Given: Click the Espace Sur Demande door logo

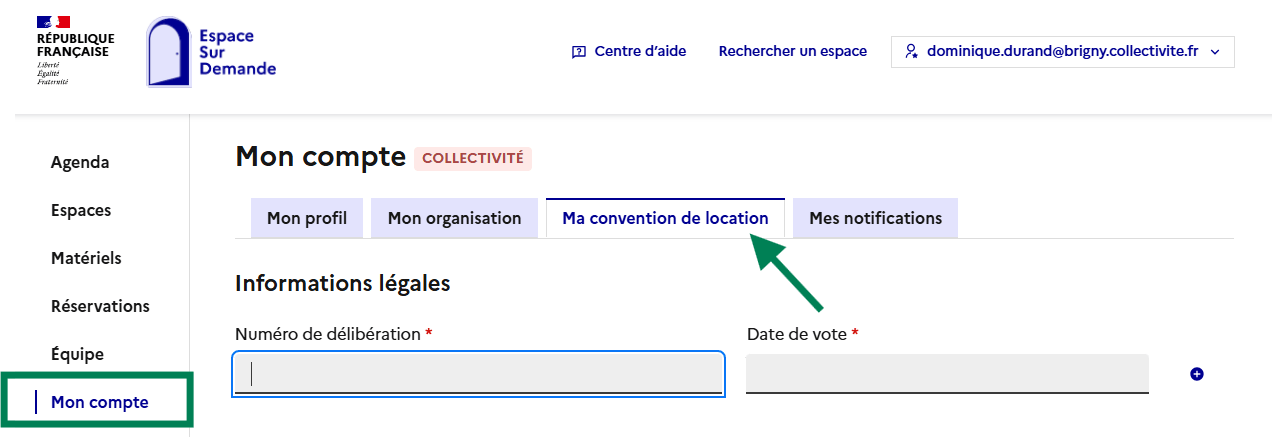Looking at the screenshot, I should point(168,53).
